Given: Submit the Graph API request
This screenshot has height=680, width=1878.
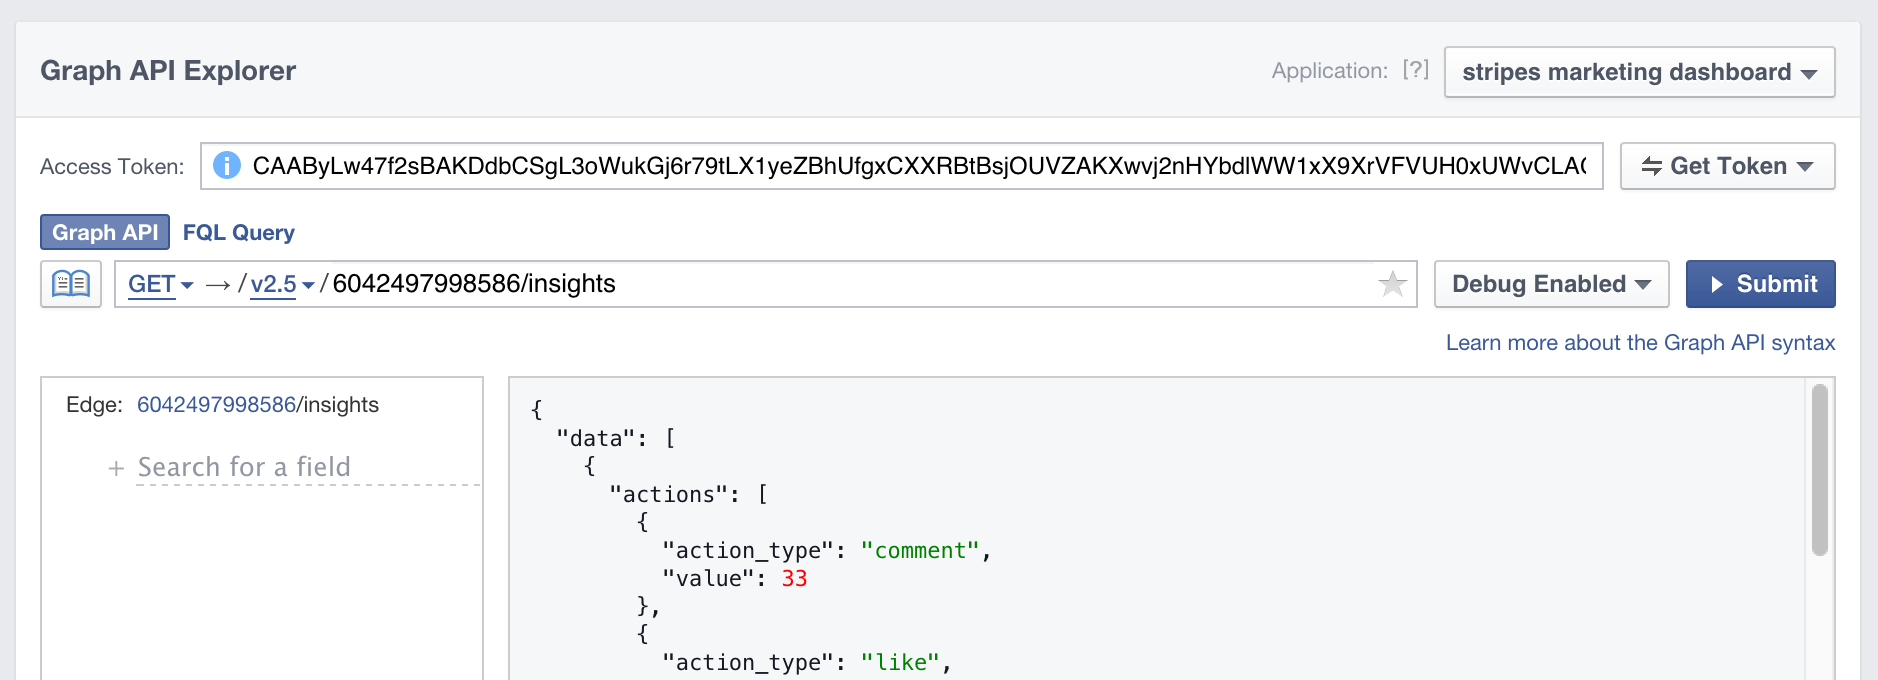Looking at the screenshot, I should [1760, 284].
